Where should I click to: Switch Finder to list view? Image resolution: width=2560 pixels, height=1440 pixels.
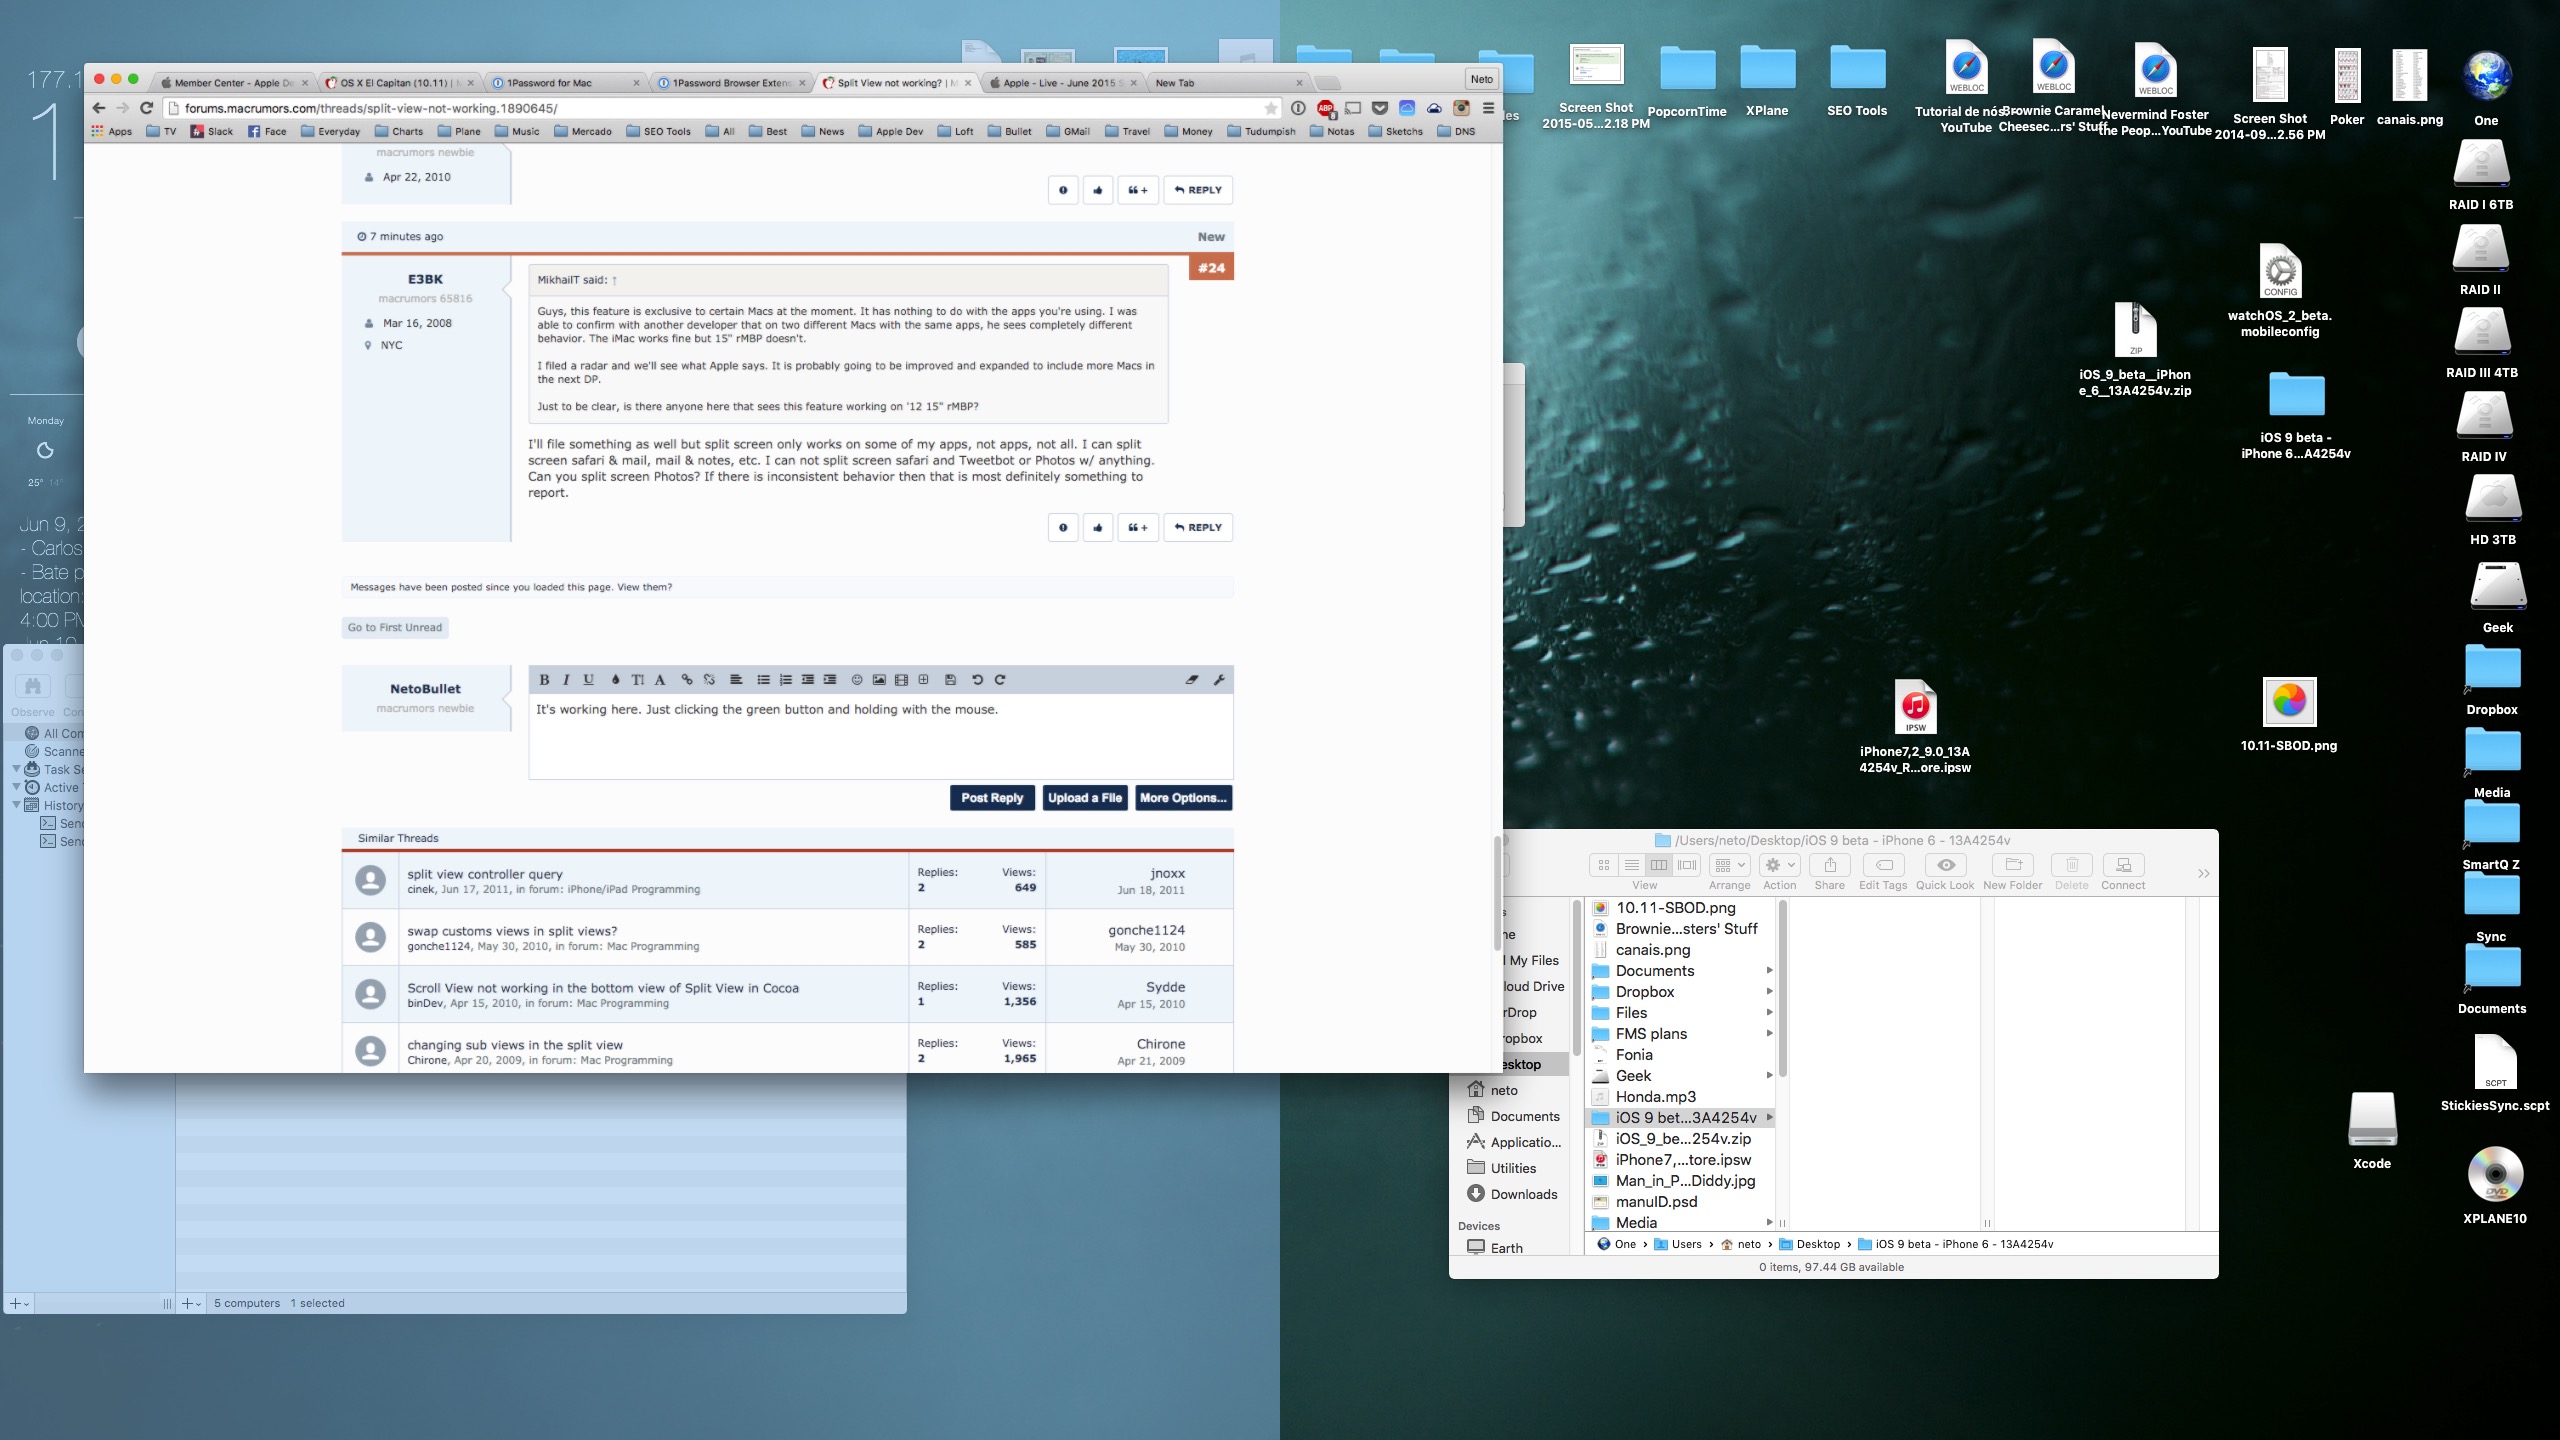click(x=1631, y=865)
